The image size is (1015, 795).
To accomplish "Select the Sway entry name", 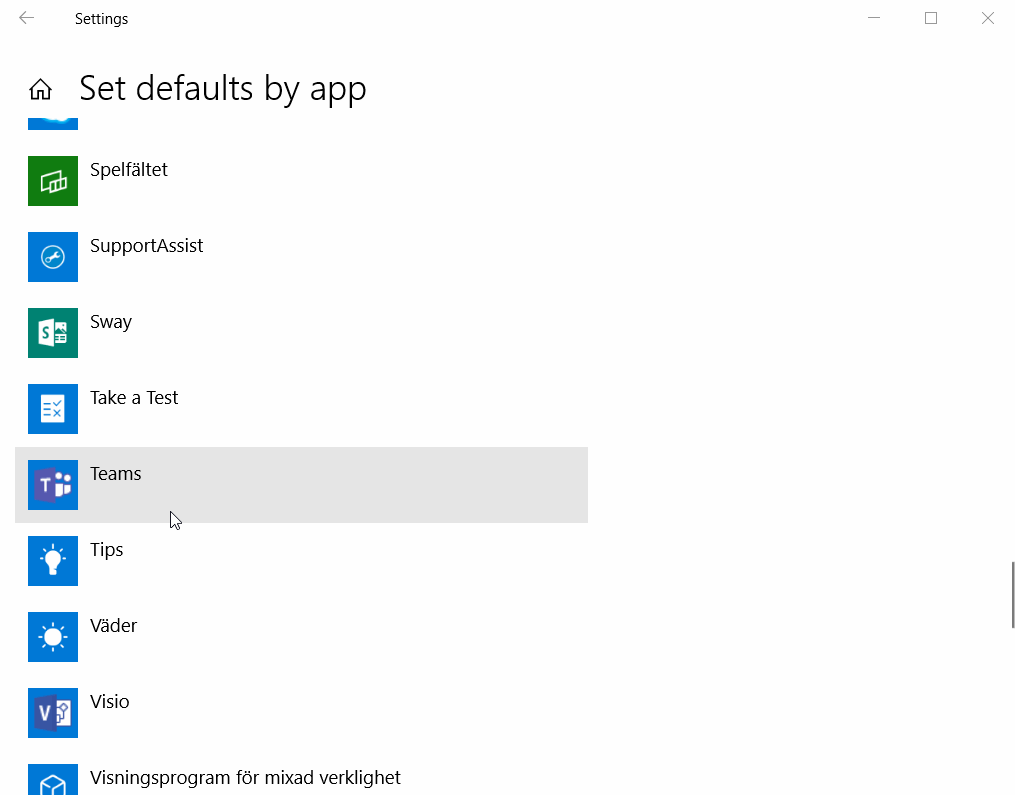I will 111,322.
